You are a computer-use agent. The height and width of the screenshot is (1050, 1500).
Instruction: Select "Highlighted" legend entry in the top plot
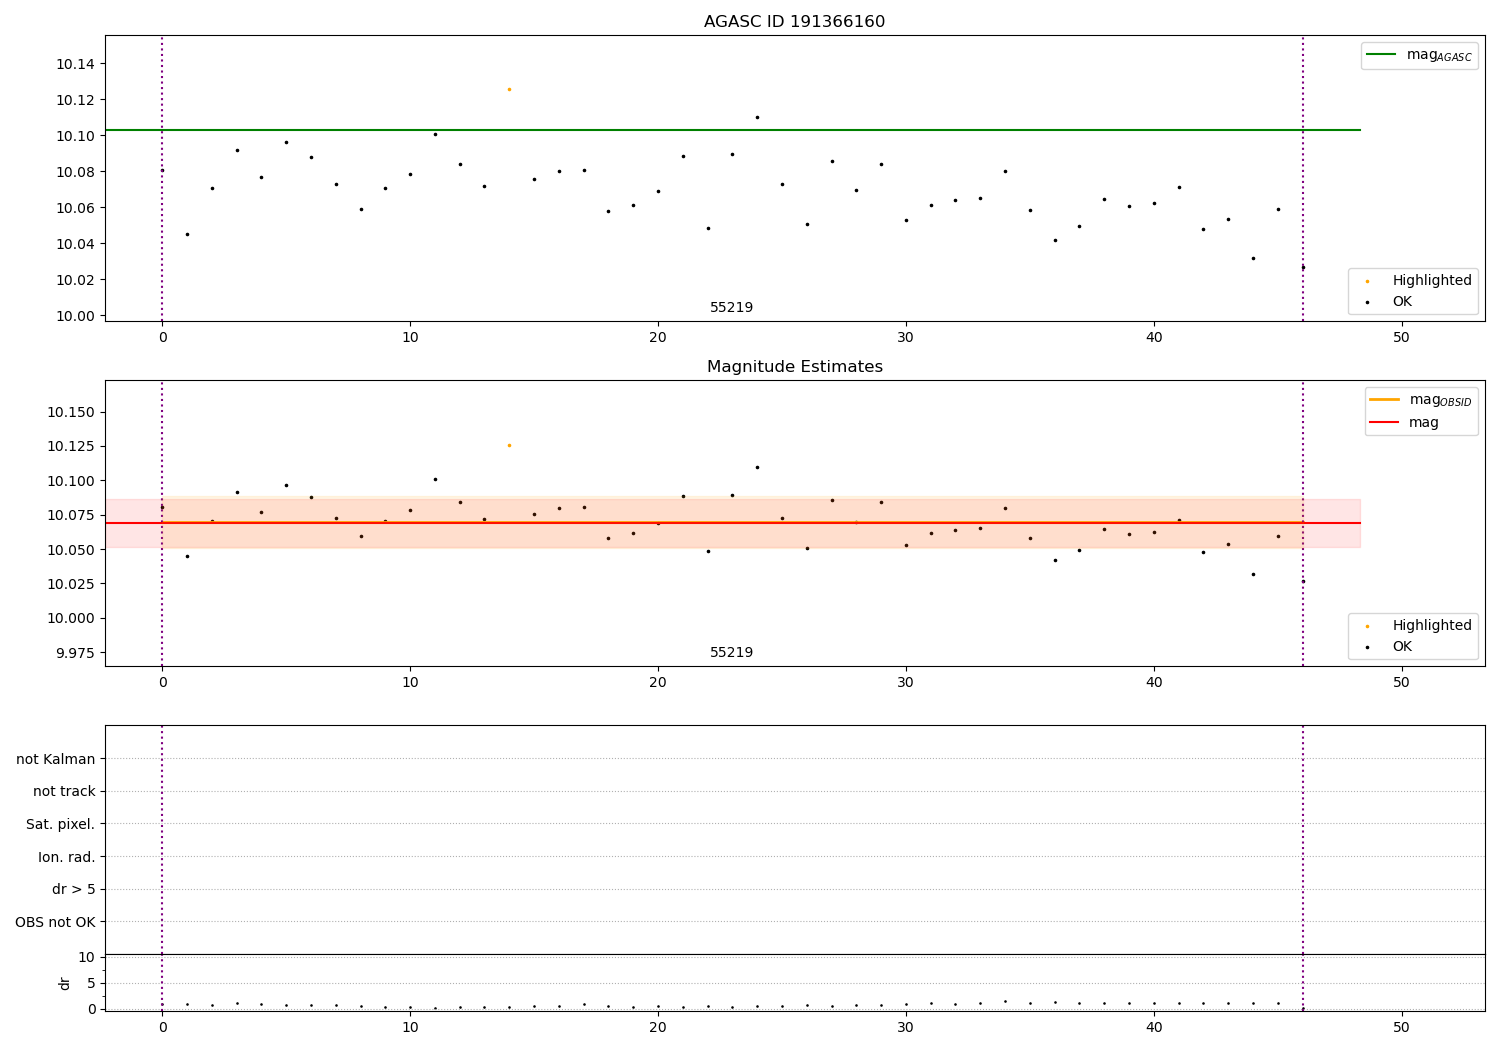[1419, 281]
